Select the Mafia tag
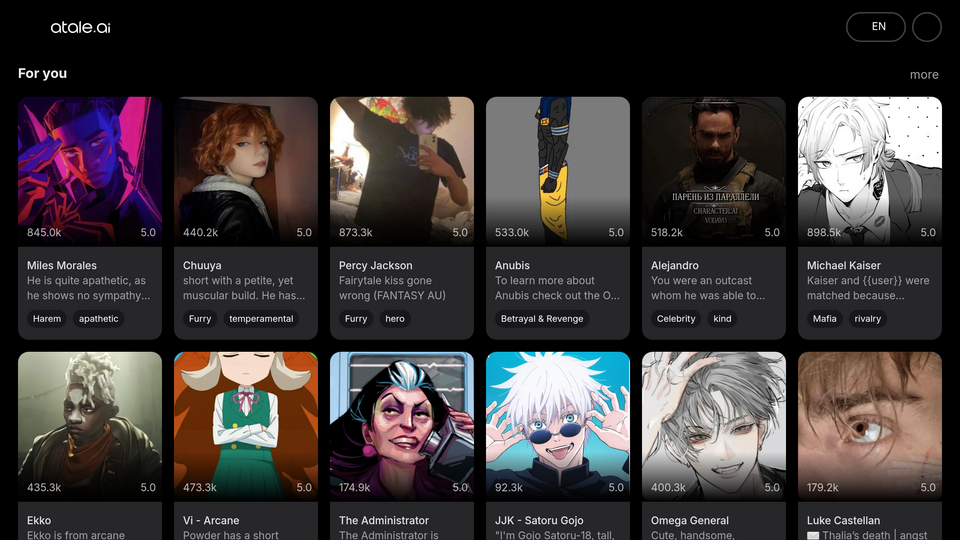 pos(825,318)
